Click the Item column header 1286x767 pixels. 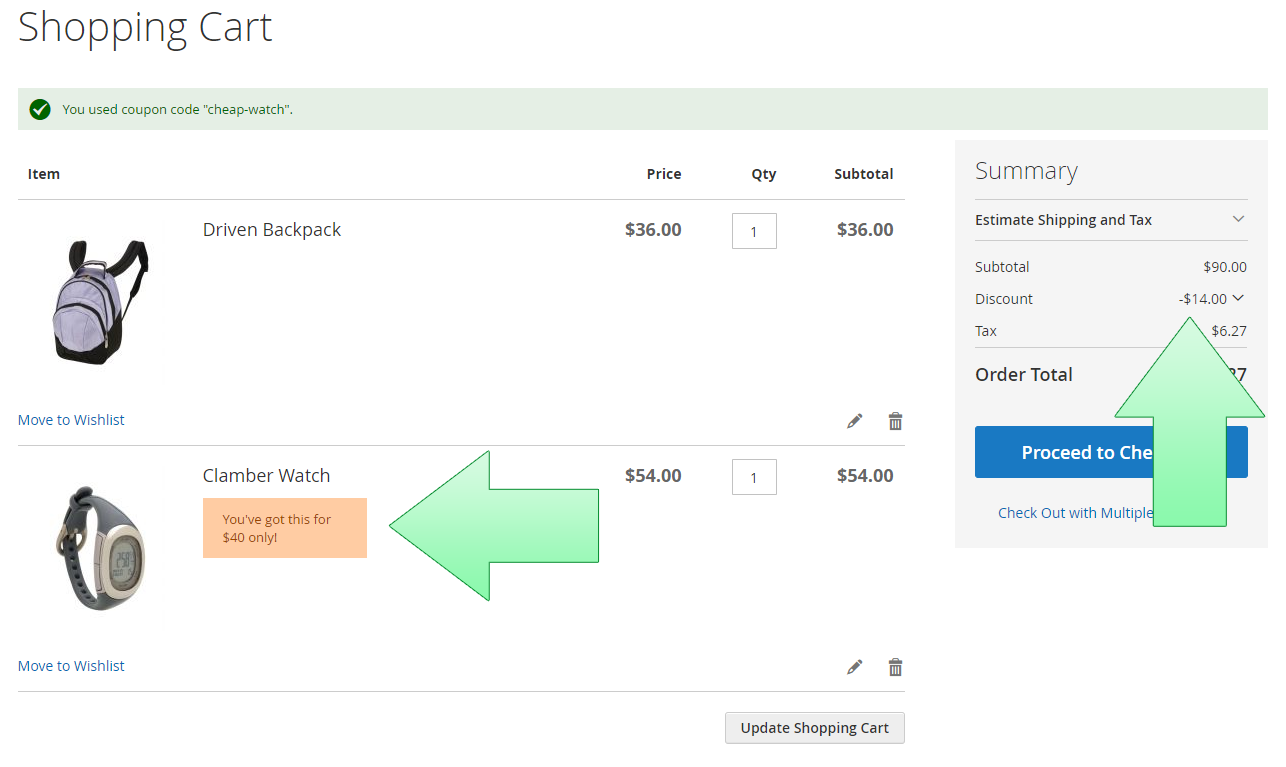44,174
